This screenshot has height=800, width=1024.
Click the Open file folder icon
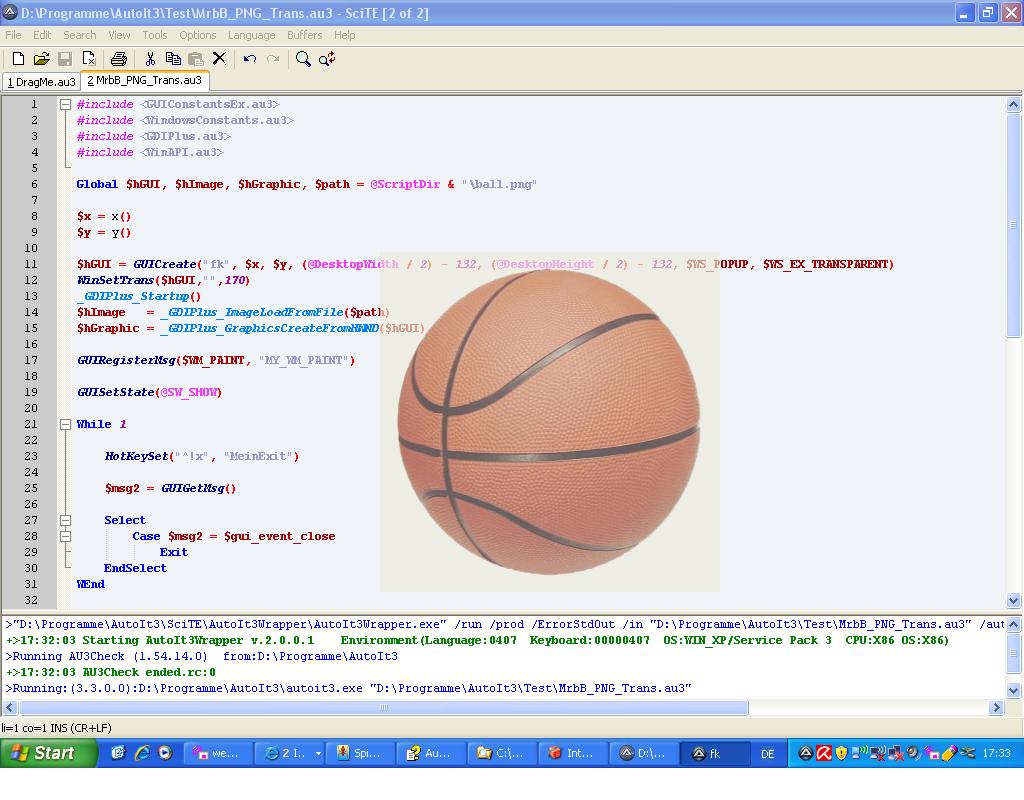coord(41,59)
